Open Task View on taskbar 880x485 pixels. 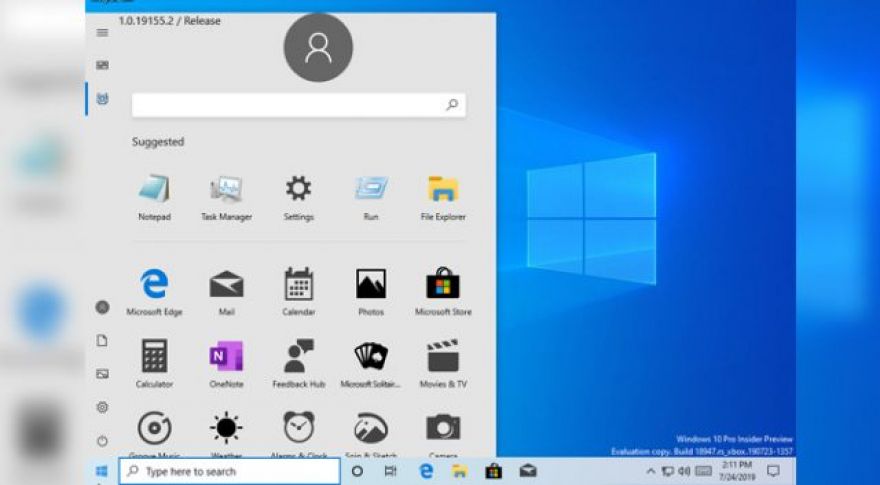[x=391, y=471]
